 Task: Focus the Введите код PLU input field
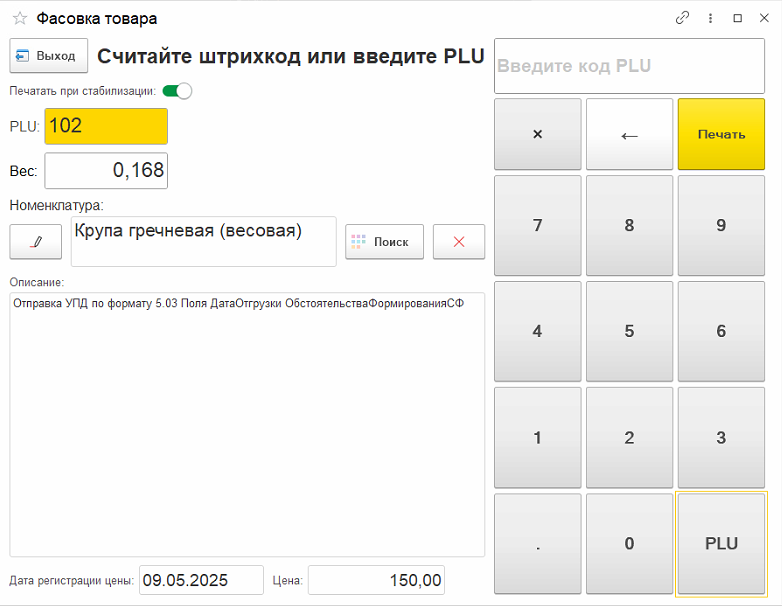[x=629, y=66]
